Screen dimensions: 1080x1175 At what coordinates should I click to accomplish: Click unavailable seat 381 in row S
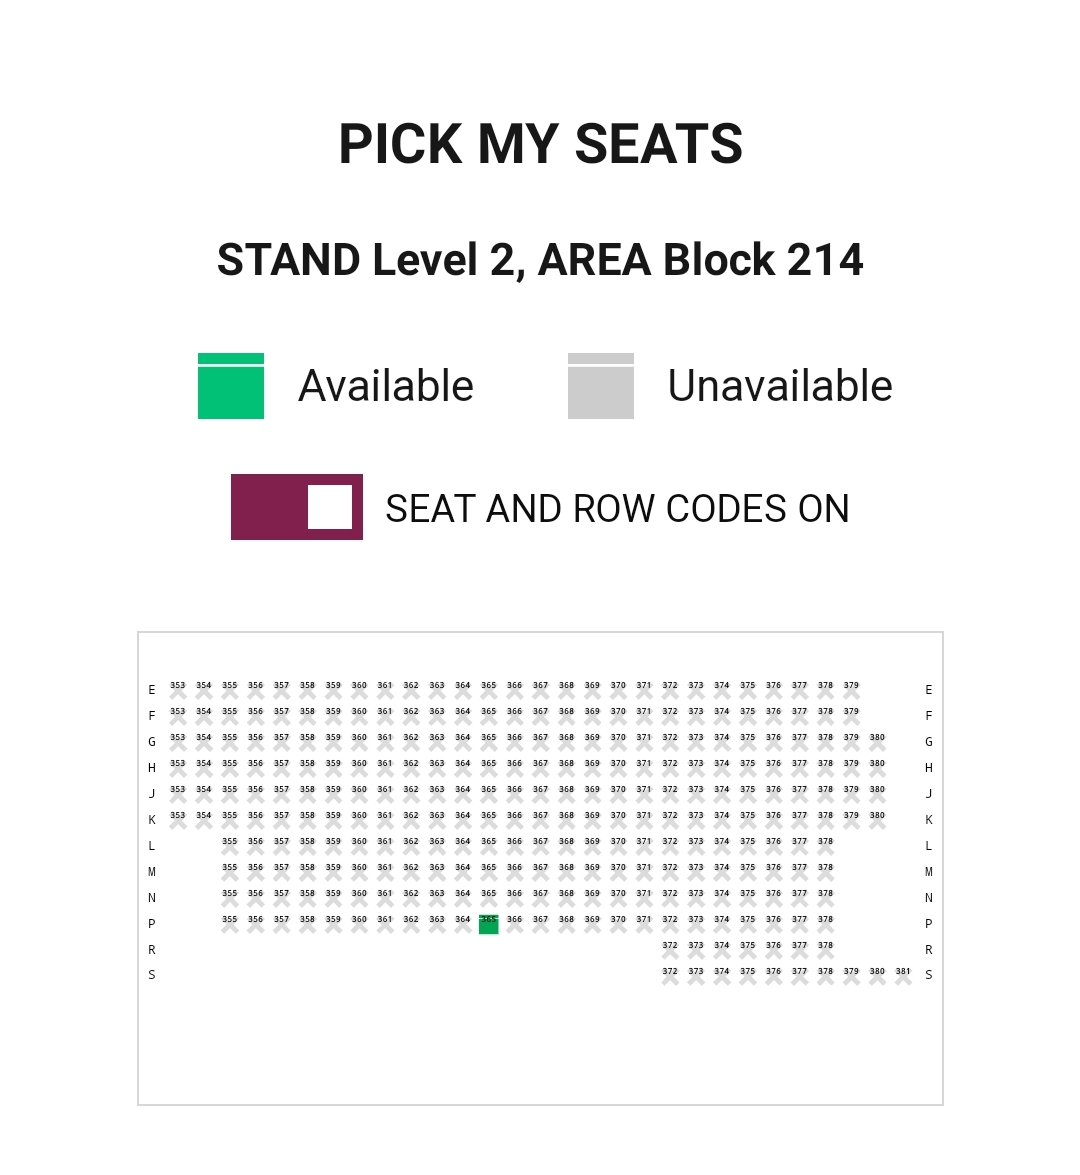coord(903,977)
